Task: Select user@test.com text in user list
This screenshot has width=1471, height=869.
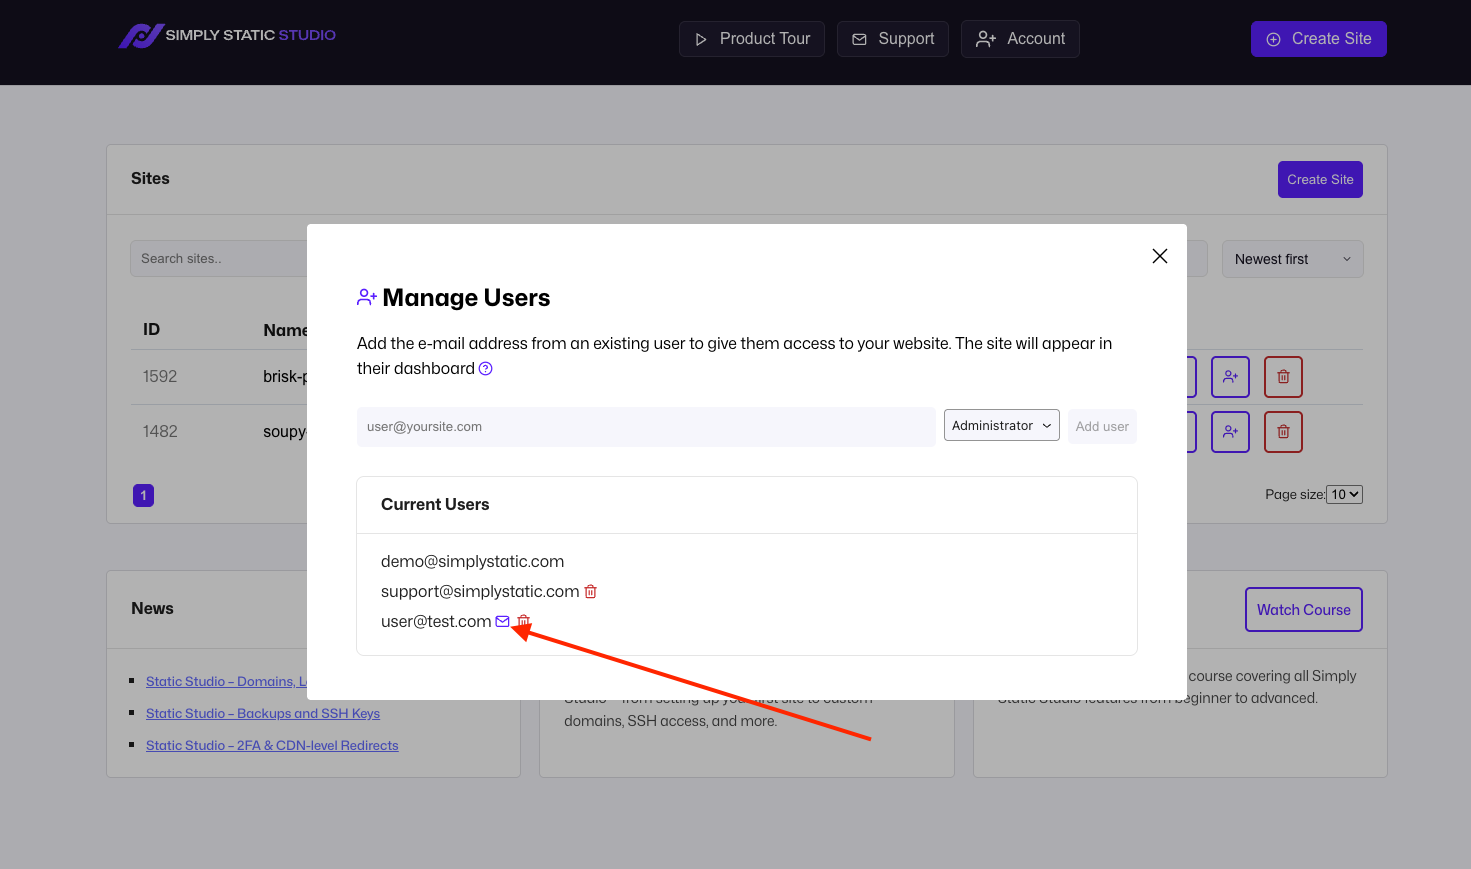Action: pos(436,622)
